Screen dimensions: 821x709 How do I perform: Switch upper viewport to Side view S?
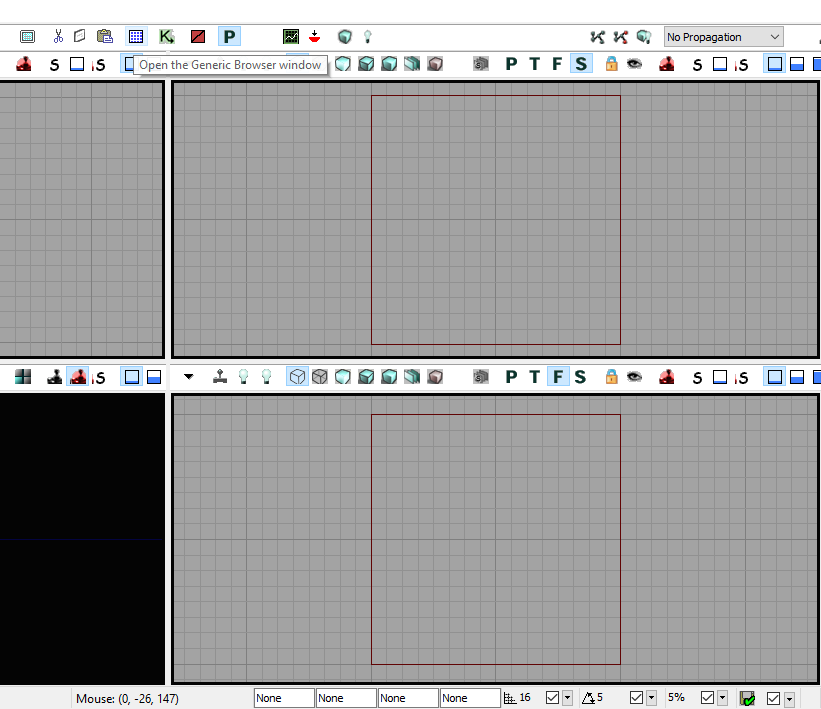coord(580,64)
